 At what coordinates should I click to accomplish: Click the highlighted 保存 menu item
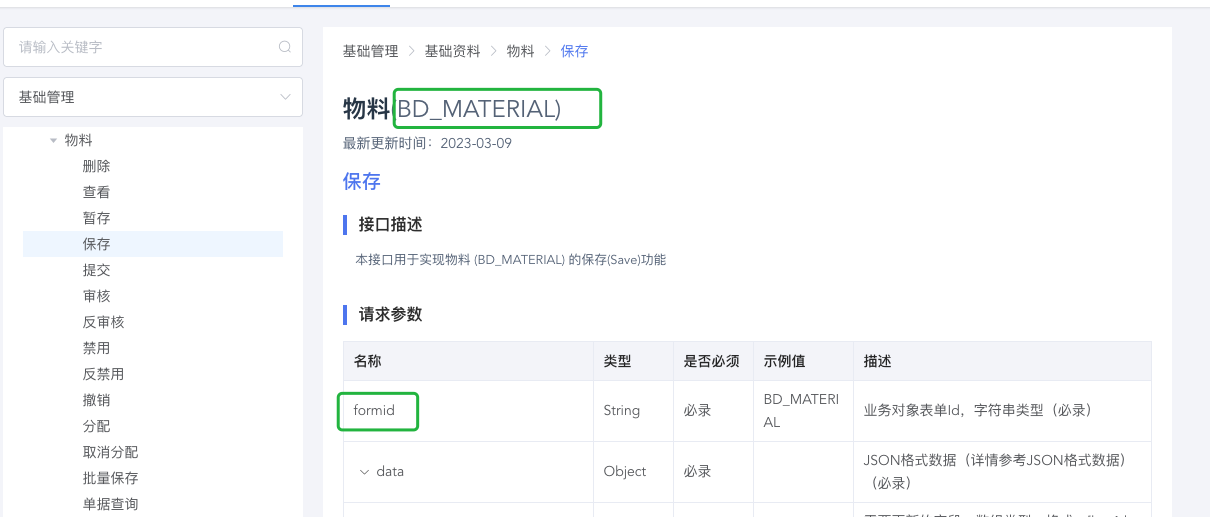(x=97, y=244)
